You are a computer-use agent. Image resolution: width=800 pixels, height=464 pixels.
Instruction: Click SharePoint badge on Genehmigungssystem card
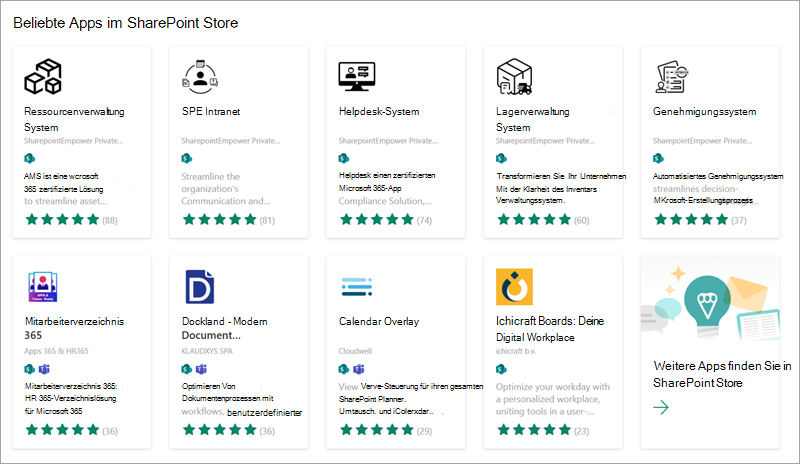pos(659,158)
